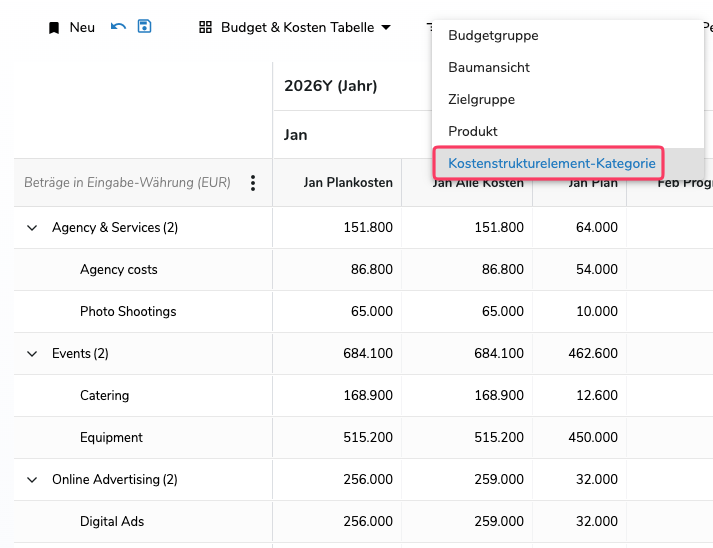Pick the Produkt menu entry
713x548 pixels.
click(x=473, y=131)
